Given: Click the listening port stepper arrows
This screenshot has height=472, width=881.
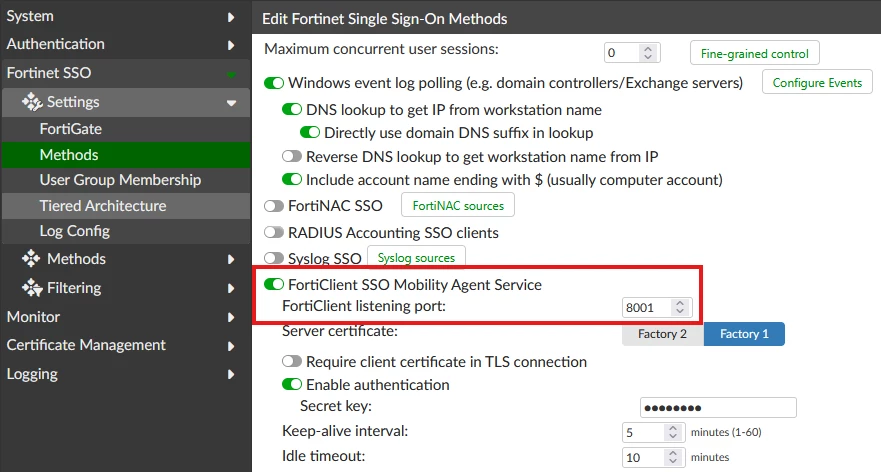Looking at the screenshot, I should point(680,307).
